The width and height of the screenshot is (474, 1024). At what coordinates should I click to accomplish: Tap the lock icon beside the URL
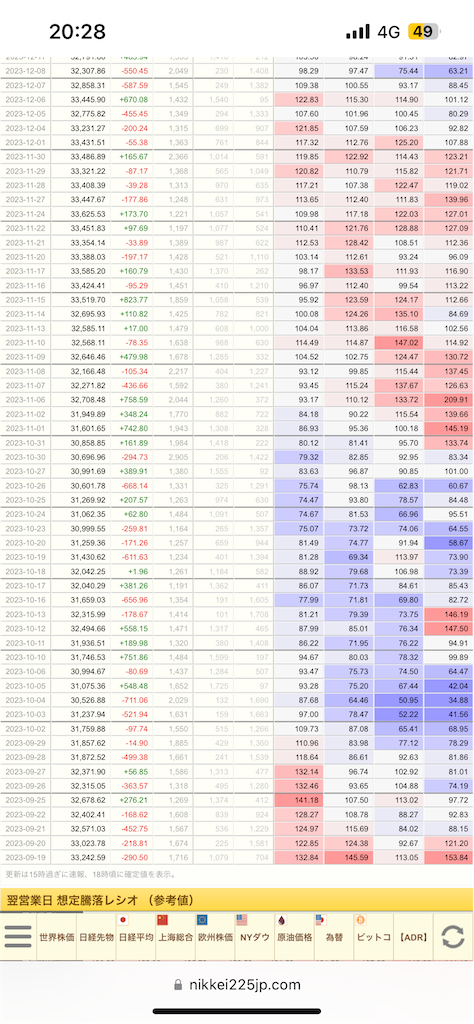[x=178, y=985]
